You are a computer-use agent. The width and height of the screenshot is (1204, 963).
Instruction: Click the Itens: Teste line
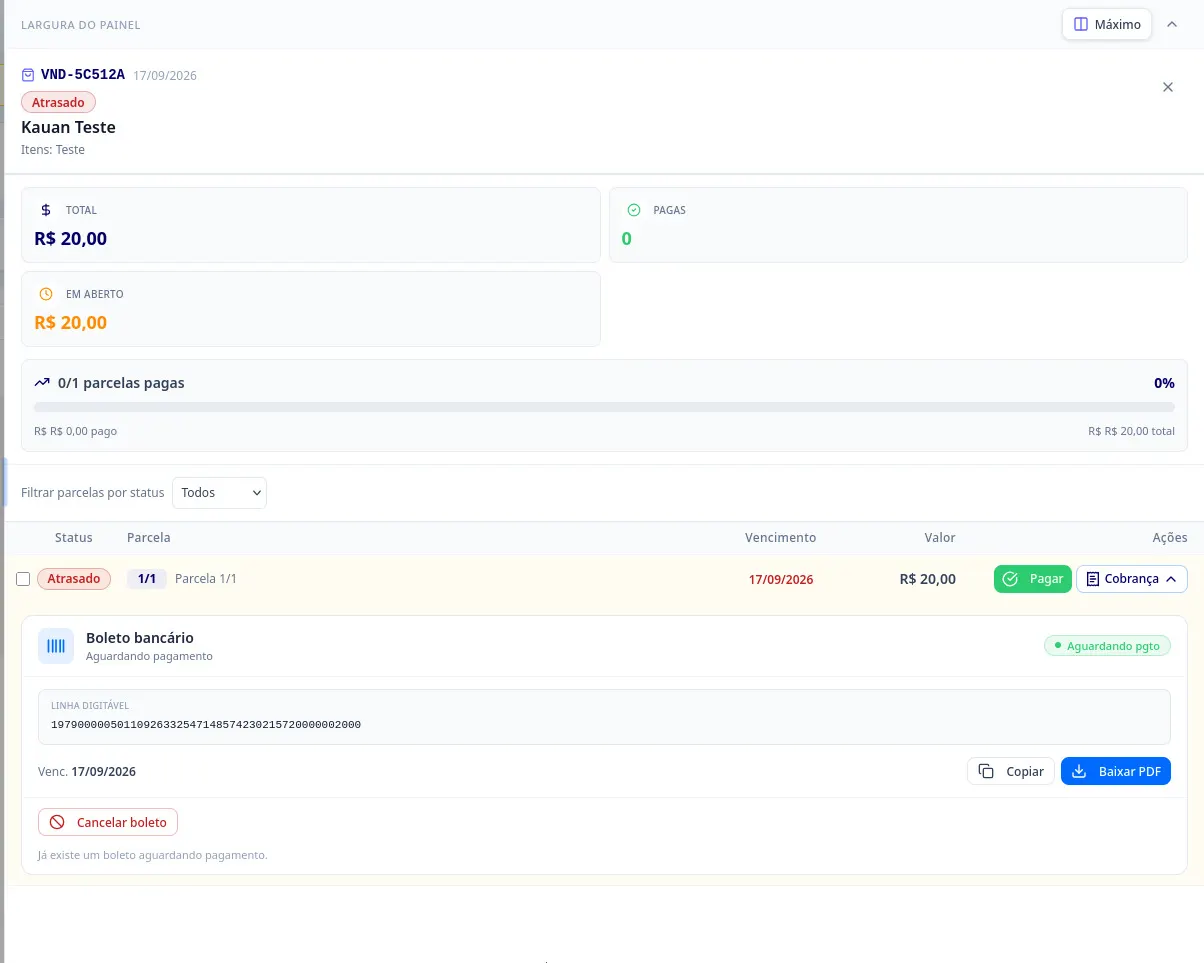53,150
